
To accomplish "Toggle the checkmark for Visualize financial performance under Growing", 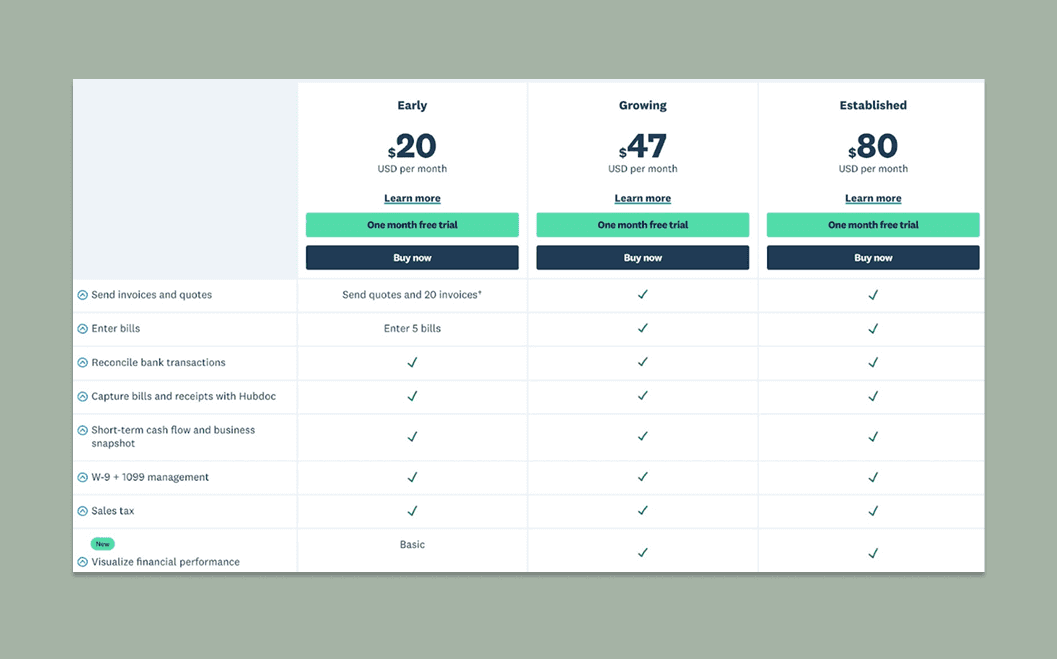I will [x=643, y=551].
